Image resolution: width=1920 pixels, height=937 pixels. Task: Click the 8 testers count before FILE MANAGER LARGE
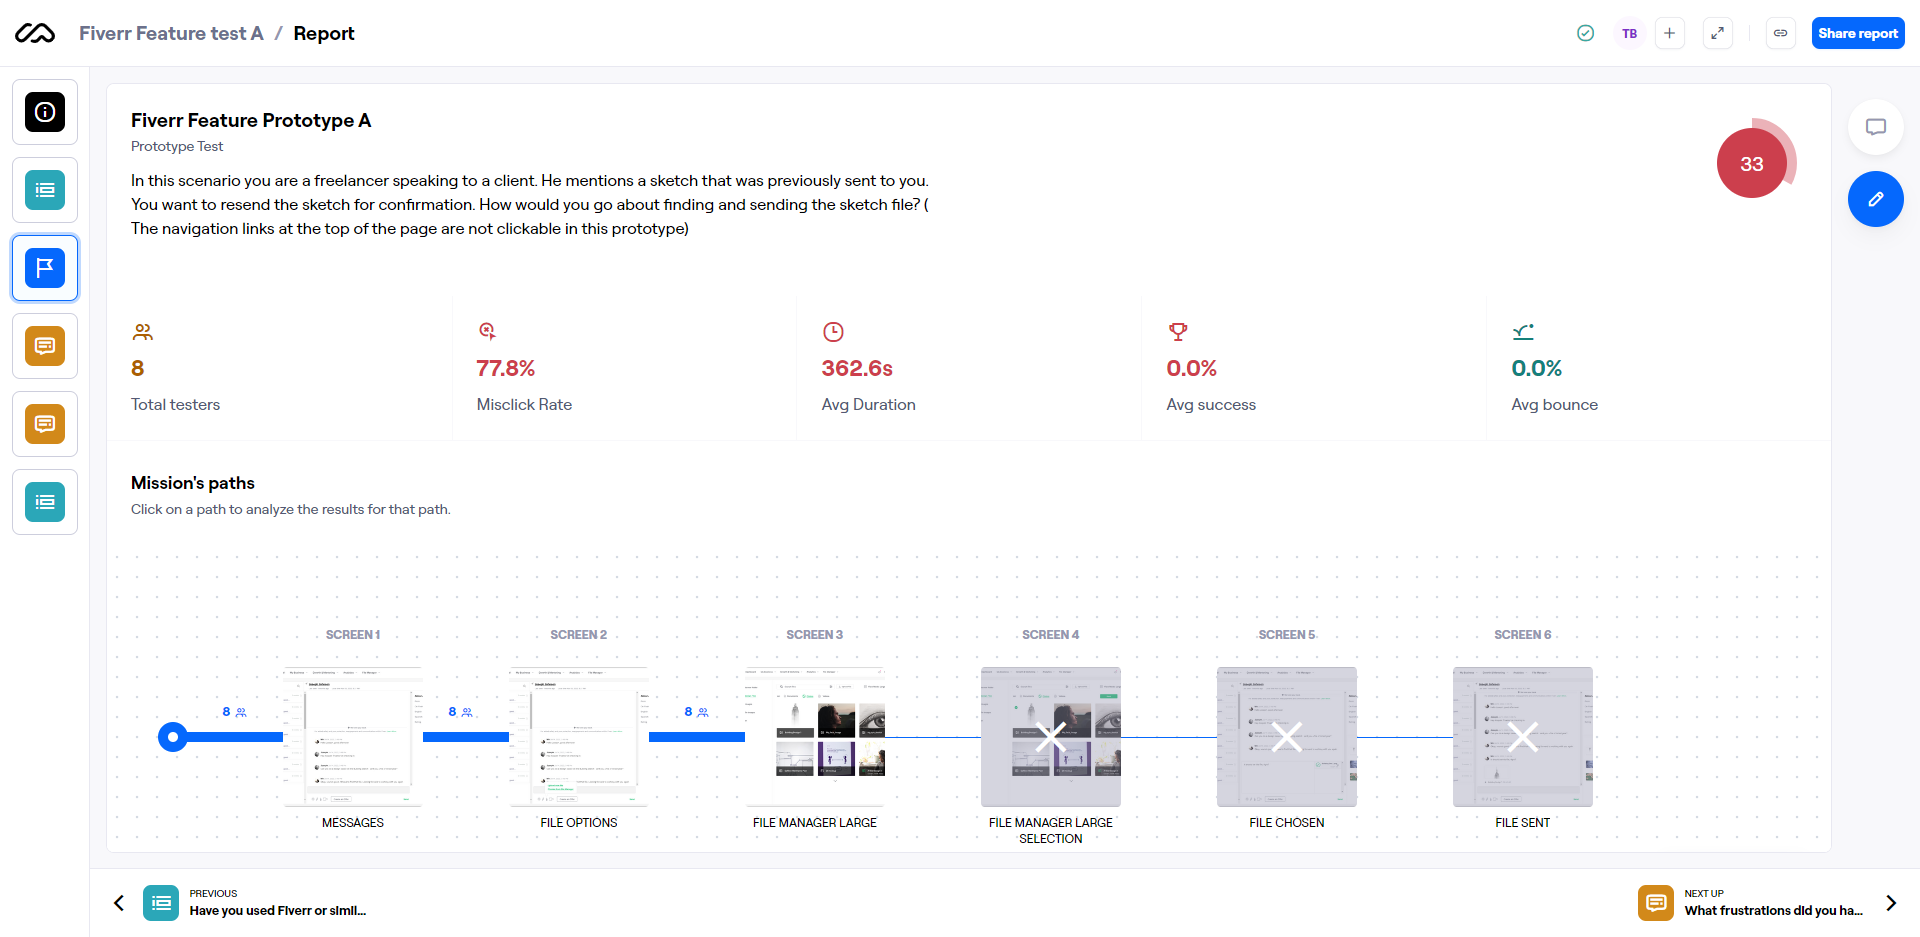[x=696, y=712]
